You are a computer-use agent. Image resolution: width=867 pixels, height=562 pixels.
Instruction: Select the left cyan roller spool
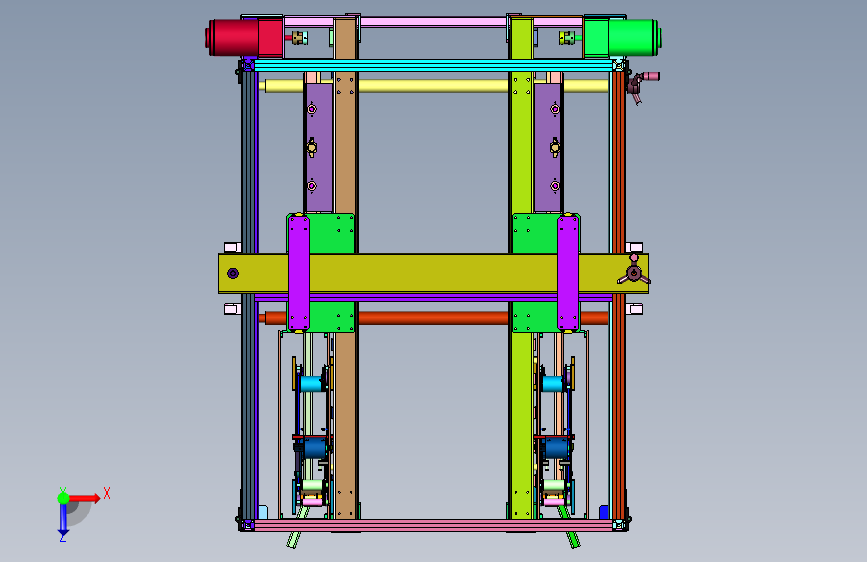pyautogui.click(x=311, y=383)
